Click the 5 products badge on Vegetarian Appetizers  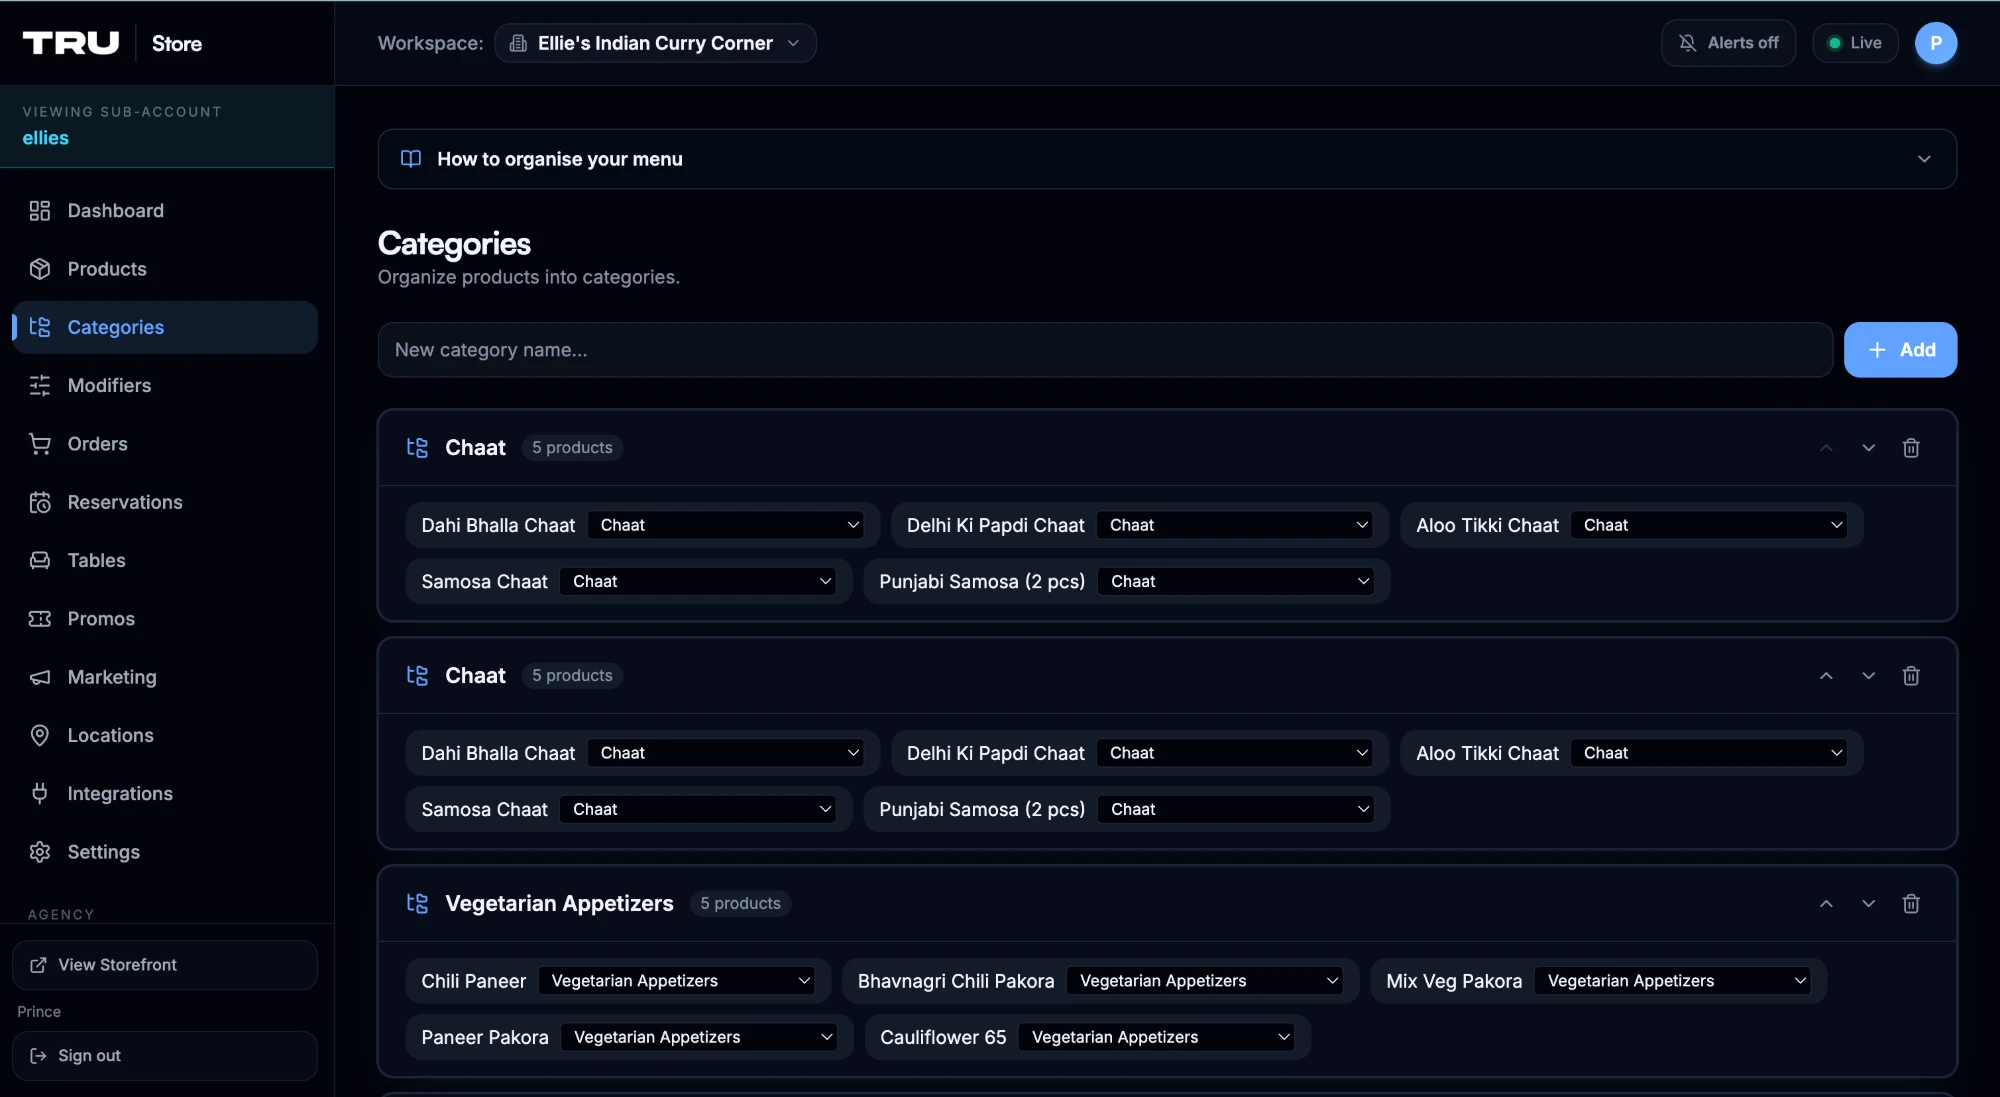click(740, 904)
